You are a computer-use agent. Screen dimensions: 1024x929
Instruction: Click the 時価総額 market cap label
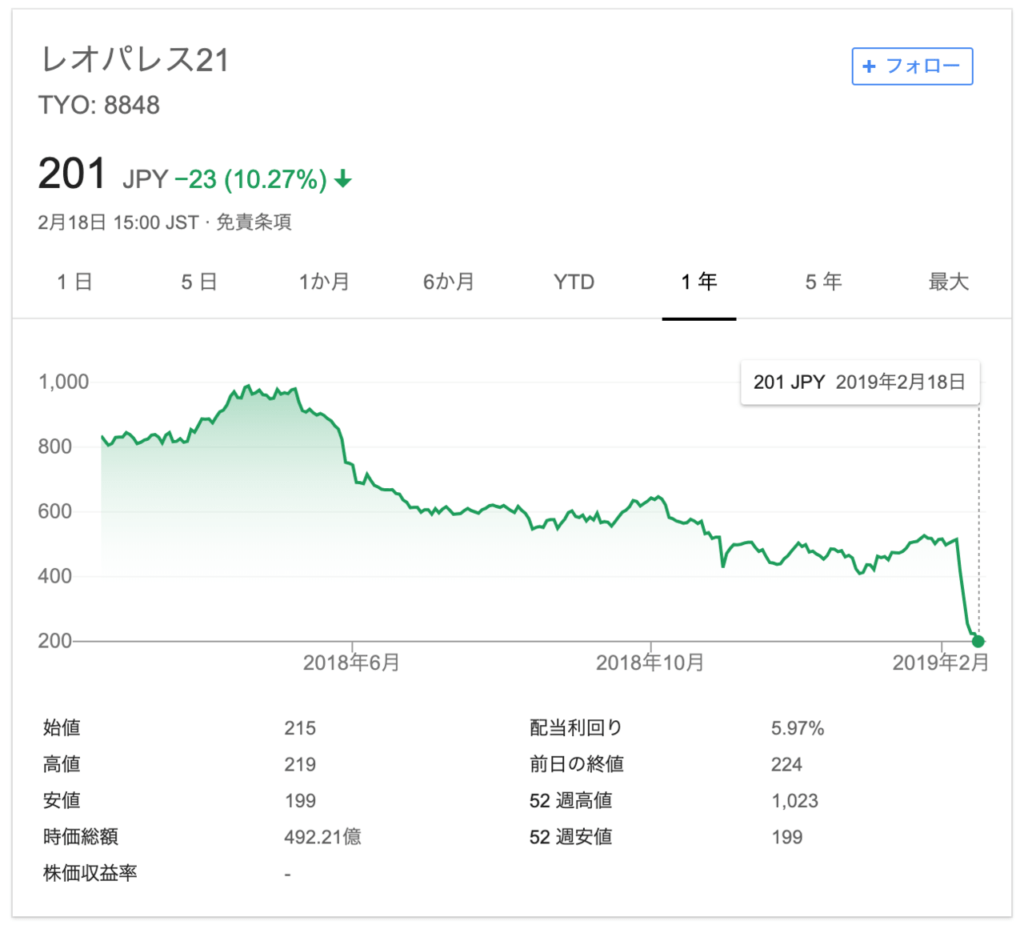[x=80, y=836]
